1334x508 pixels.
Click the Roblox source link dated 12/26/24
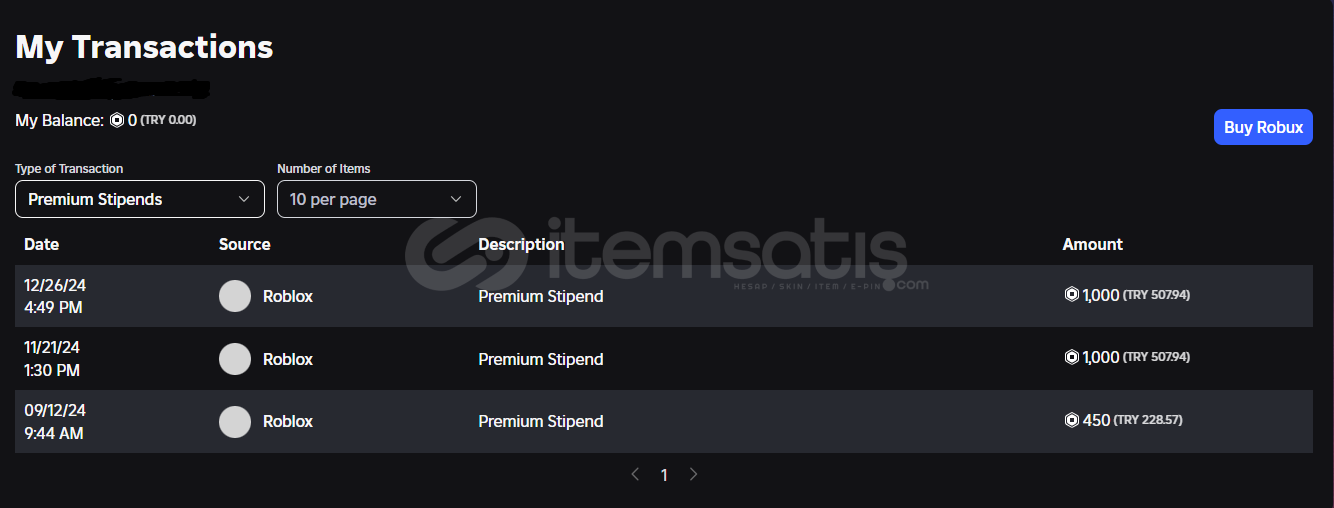(288, 296)
